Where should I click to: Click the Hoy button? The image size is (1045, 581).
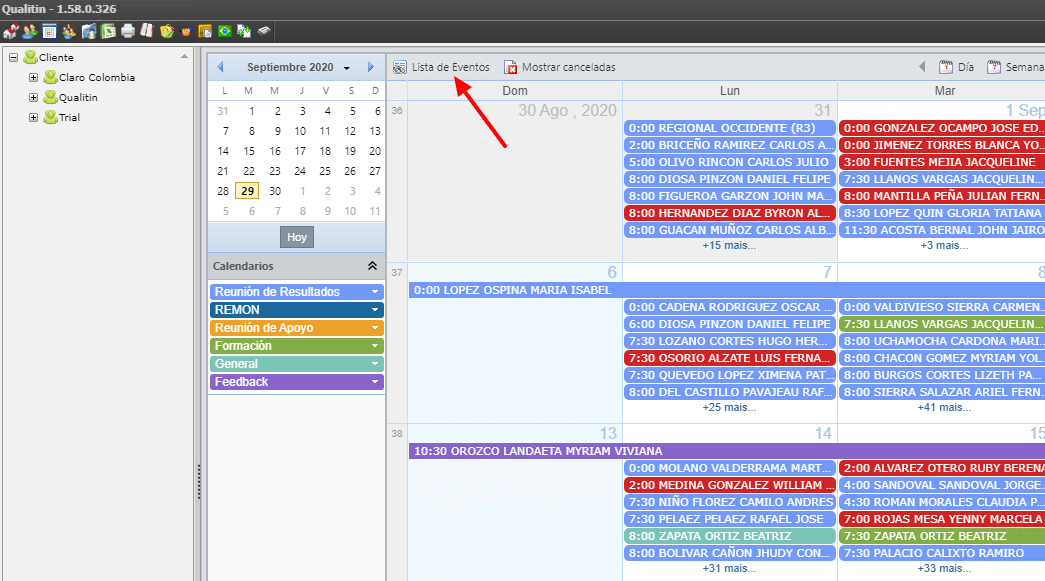point(297,237)
